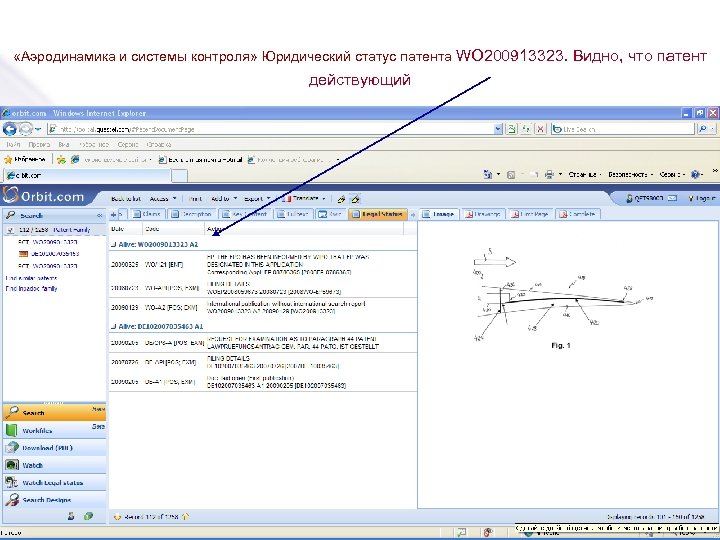Open the Безопасность (Safety) dropdown menu

pyautogui.click(x=630, y=174)
